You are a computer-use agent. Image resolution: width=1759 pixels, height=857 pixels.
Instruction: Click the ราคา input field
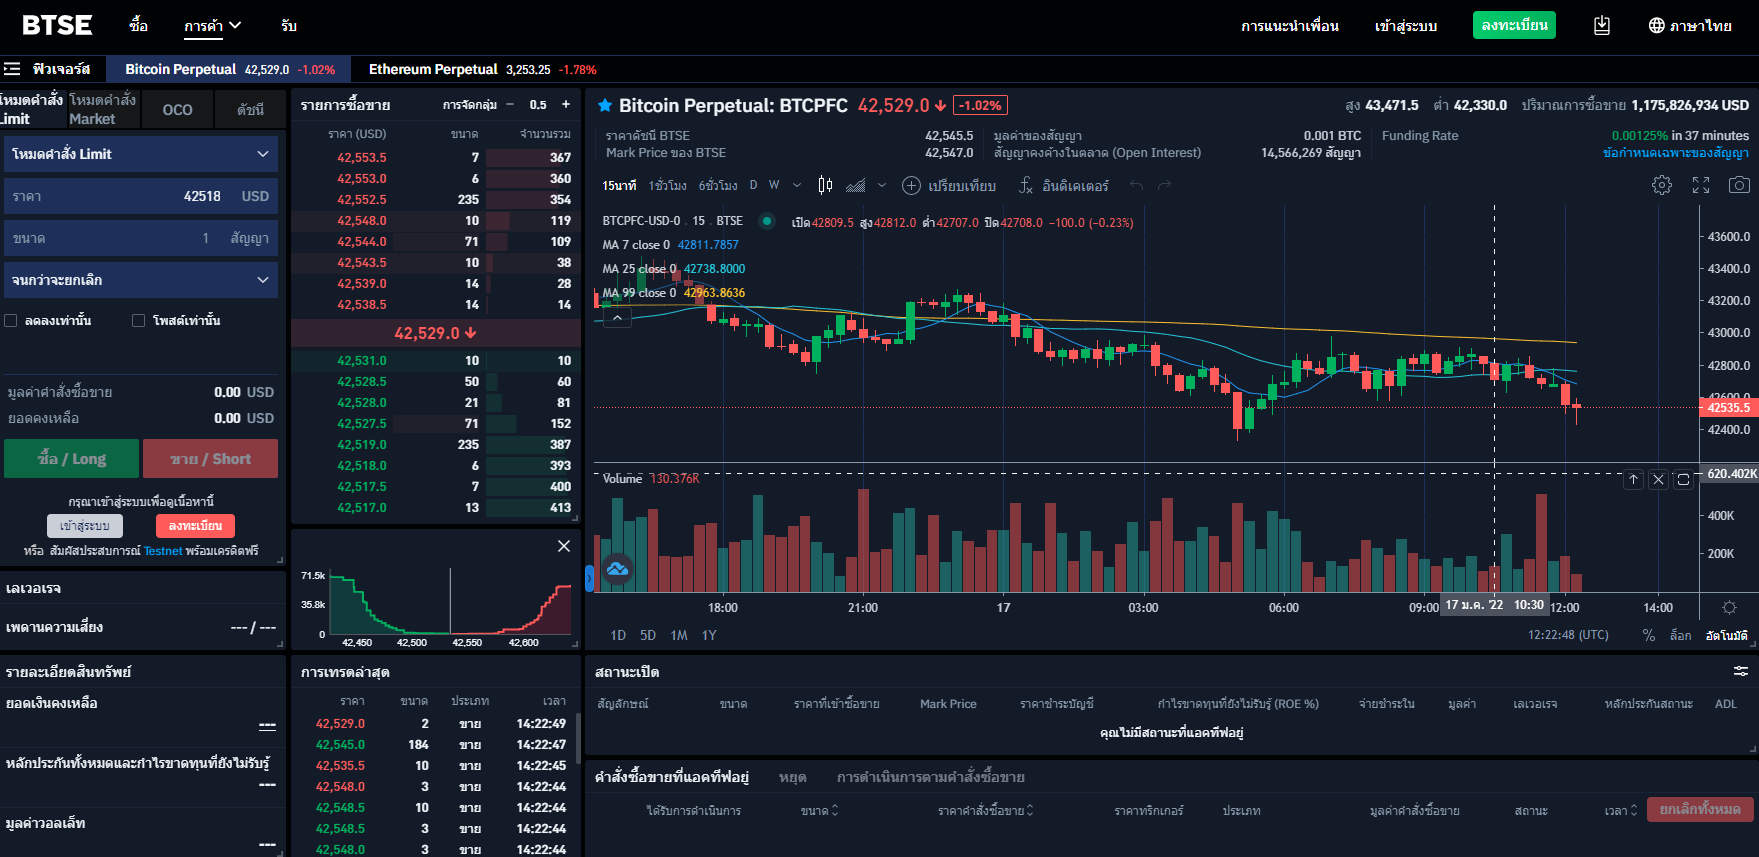point(141,196)
